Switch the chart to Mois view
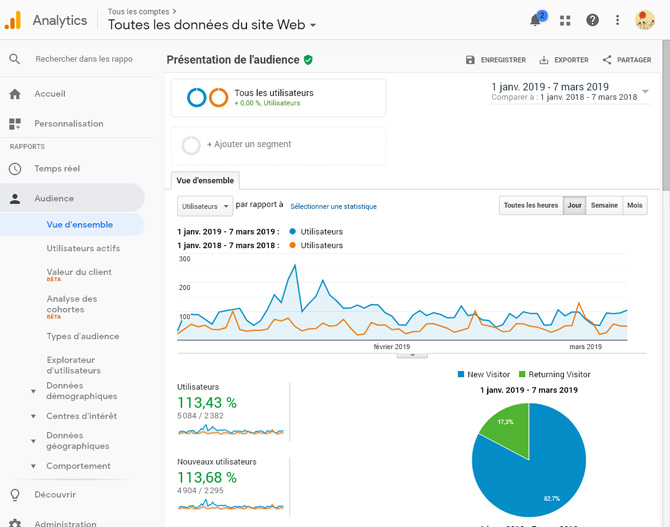 coord(635,205)
